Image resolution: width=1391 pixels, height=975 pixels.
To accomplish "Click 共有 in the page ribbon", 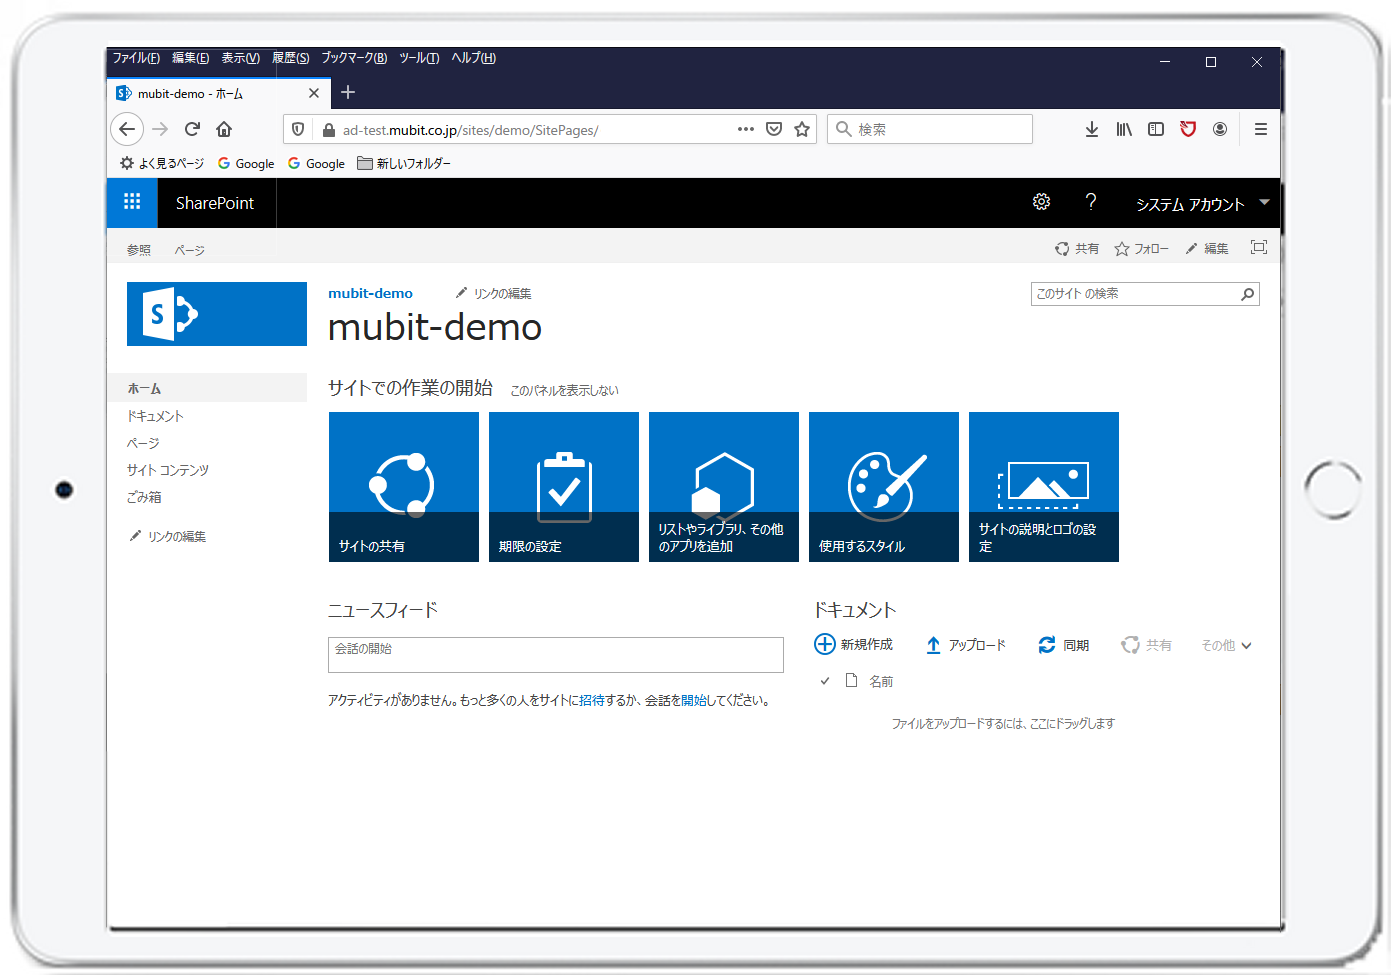I will point(1077,248).
